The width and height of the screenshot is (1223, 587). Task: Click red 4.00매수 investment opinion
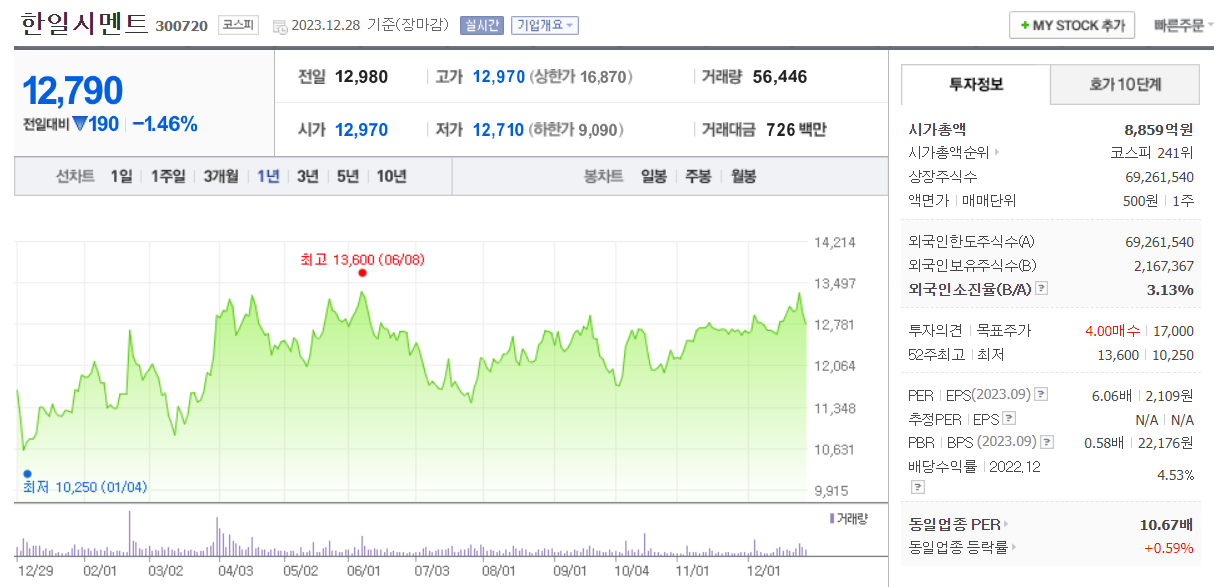click(1114, 331)
